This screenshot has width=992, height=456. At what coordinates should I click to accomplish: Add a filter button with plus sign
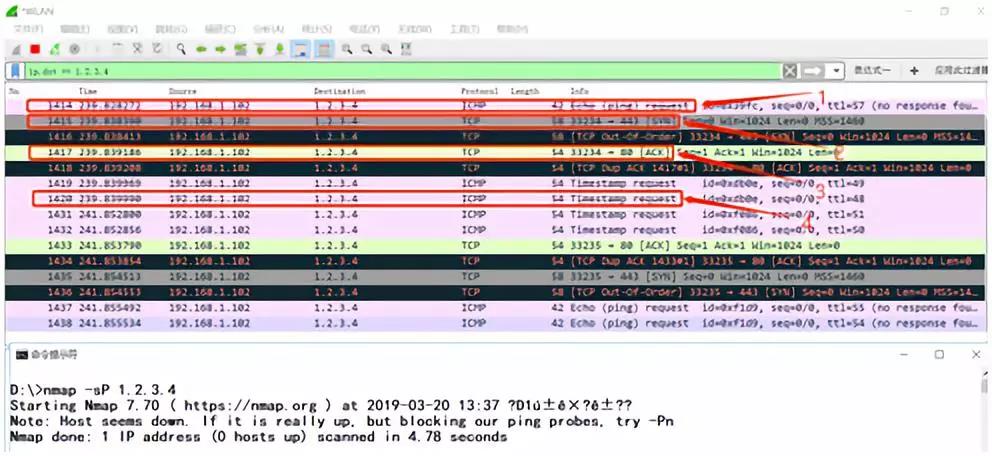click(913, 71)
